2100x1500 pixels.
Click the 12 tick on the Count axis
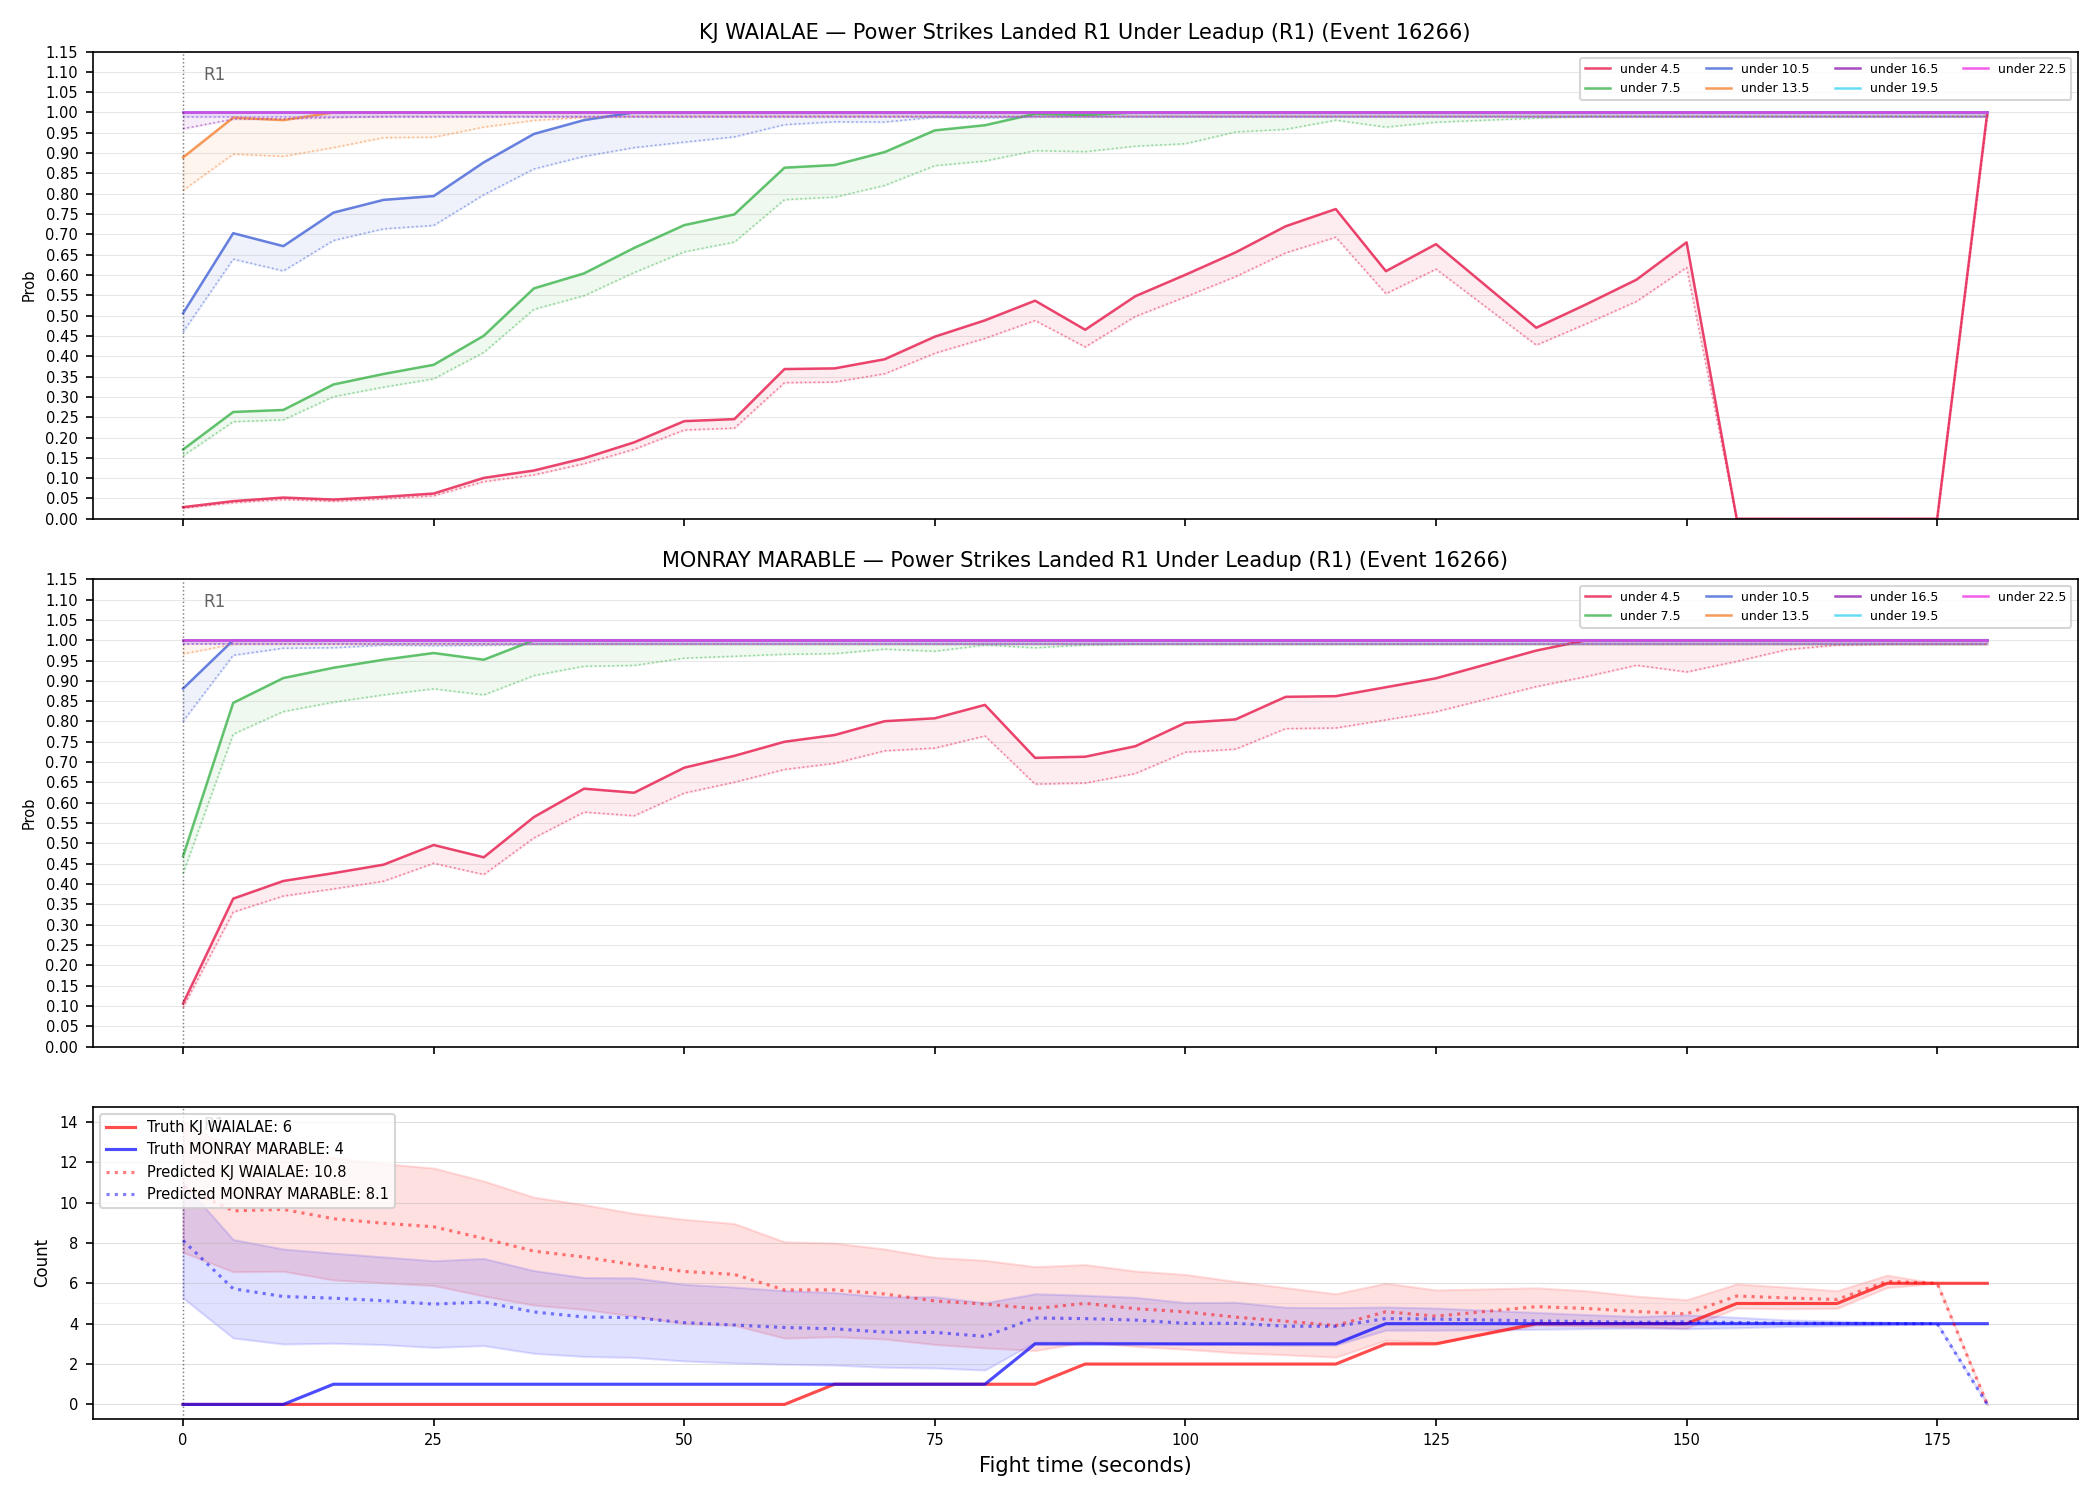pos(69,1162)
